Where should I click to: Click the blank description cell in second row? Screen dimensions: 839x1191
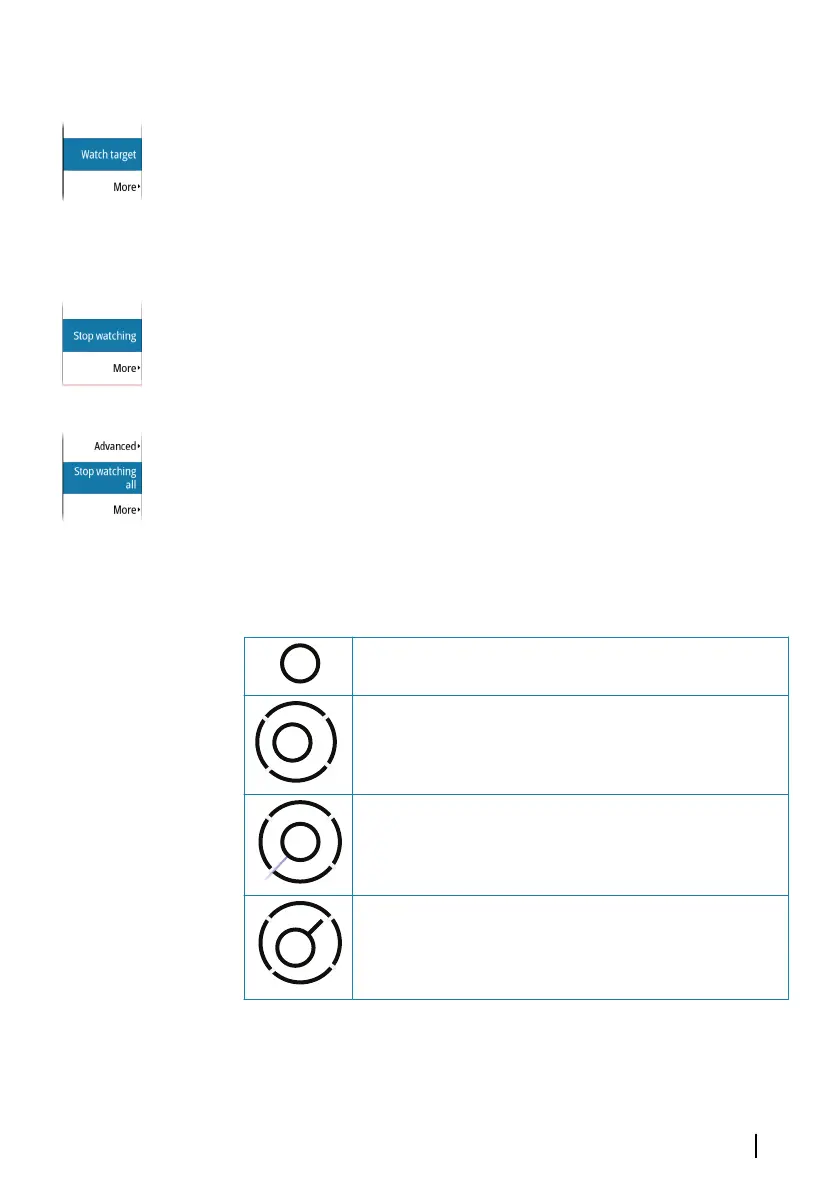(570, 745)
